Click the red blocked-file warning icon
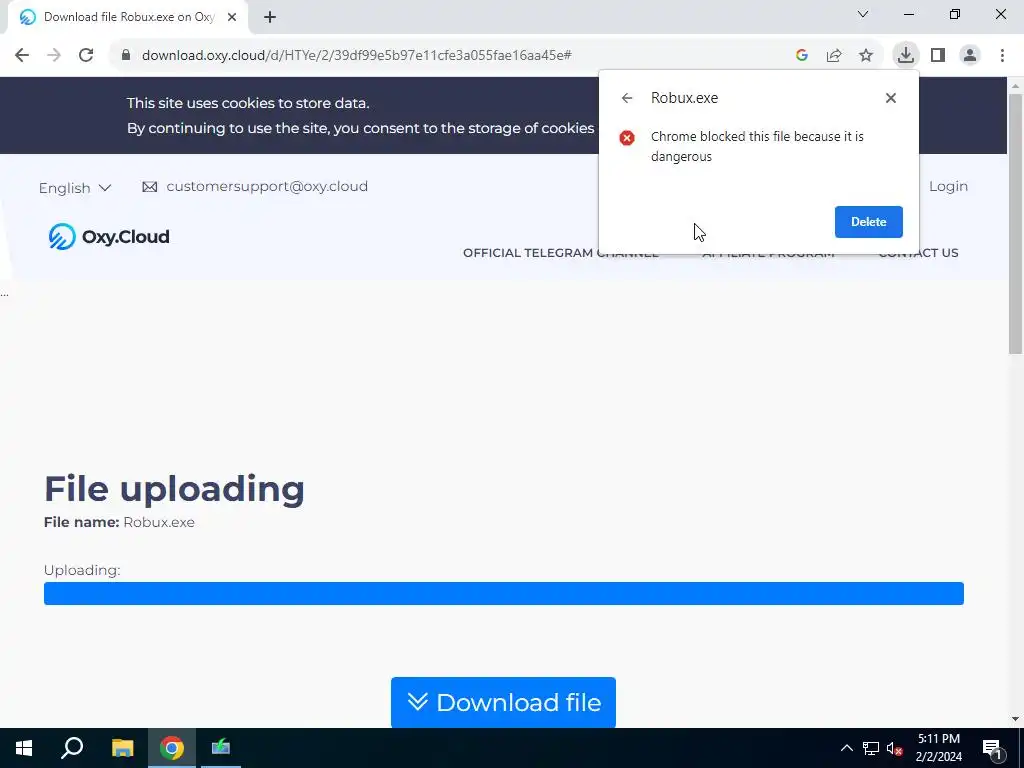 pos(627,138)
